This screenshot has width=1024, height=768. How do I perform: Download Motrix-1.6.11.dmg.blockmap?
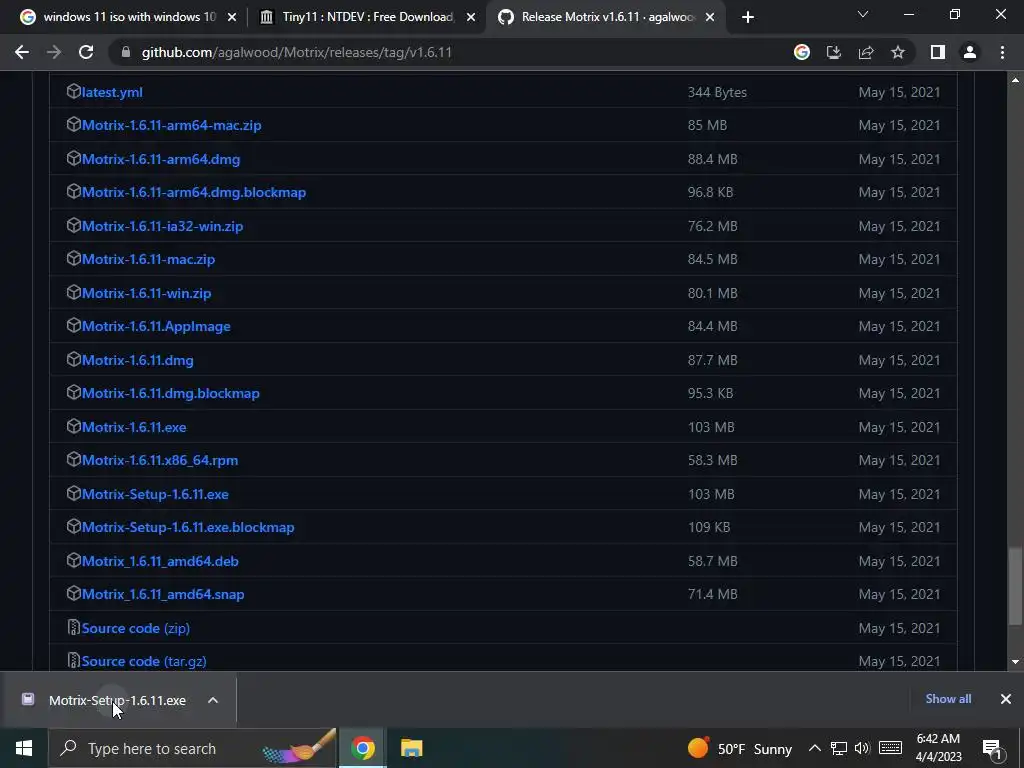tap(170, 393)
